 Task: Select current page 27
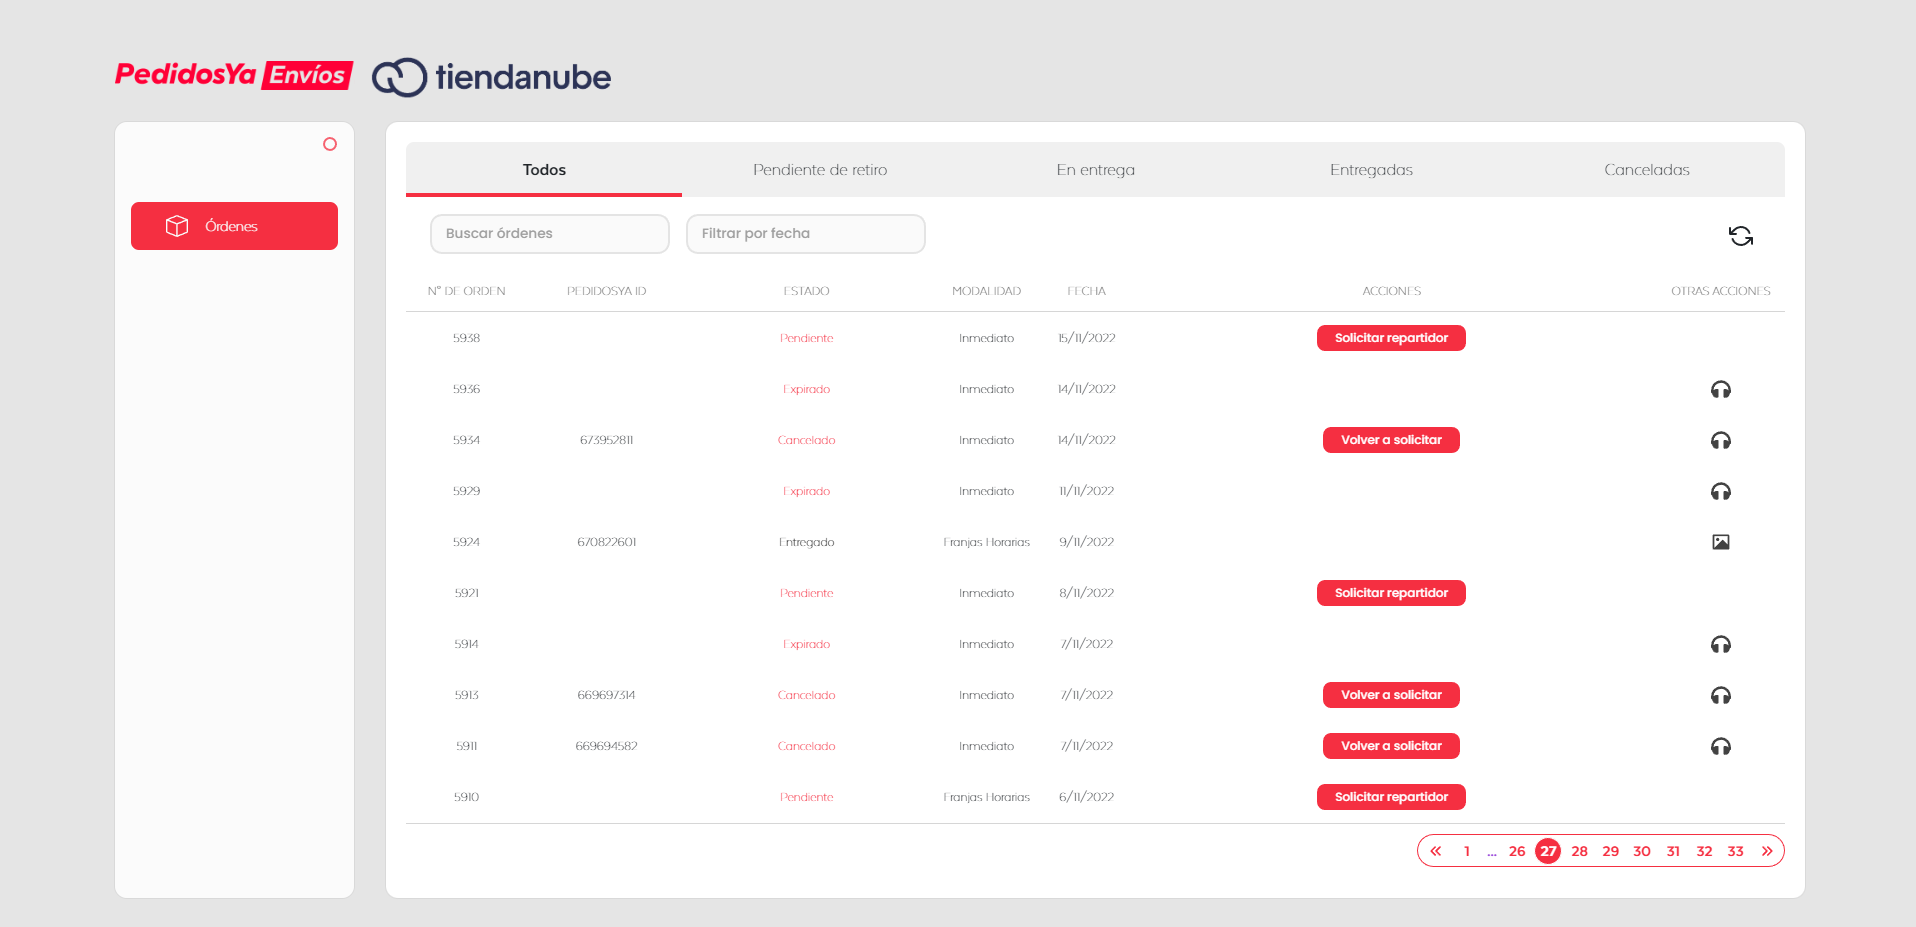(1548, 851)
